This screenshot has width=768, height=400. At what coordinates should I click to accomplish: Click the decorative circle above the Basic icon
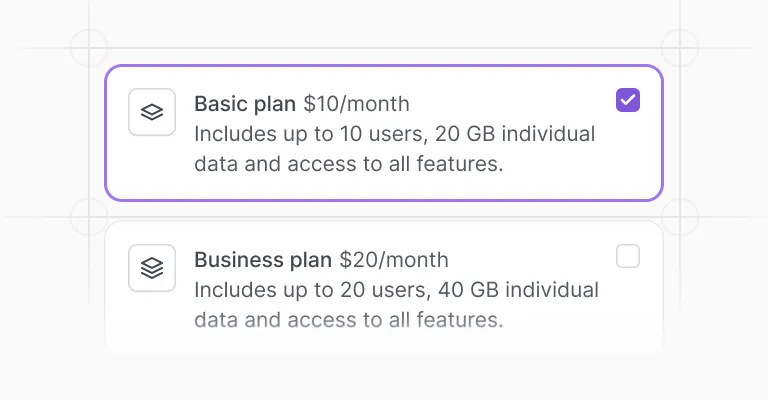click(89, 48)
